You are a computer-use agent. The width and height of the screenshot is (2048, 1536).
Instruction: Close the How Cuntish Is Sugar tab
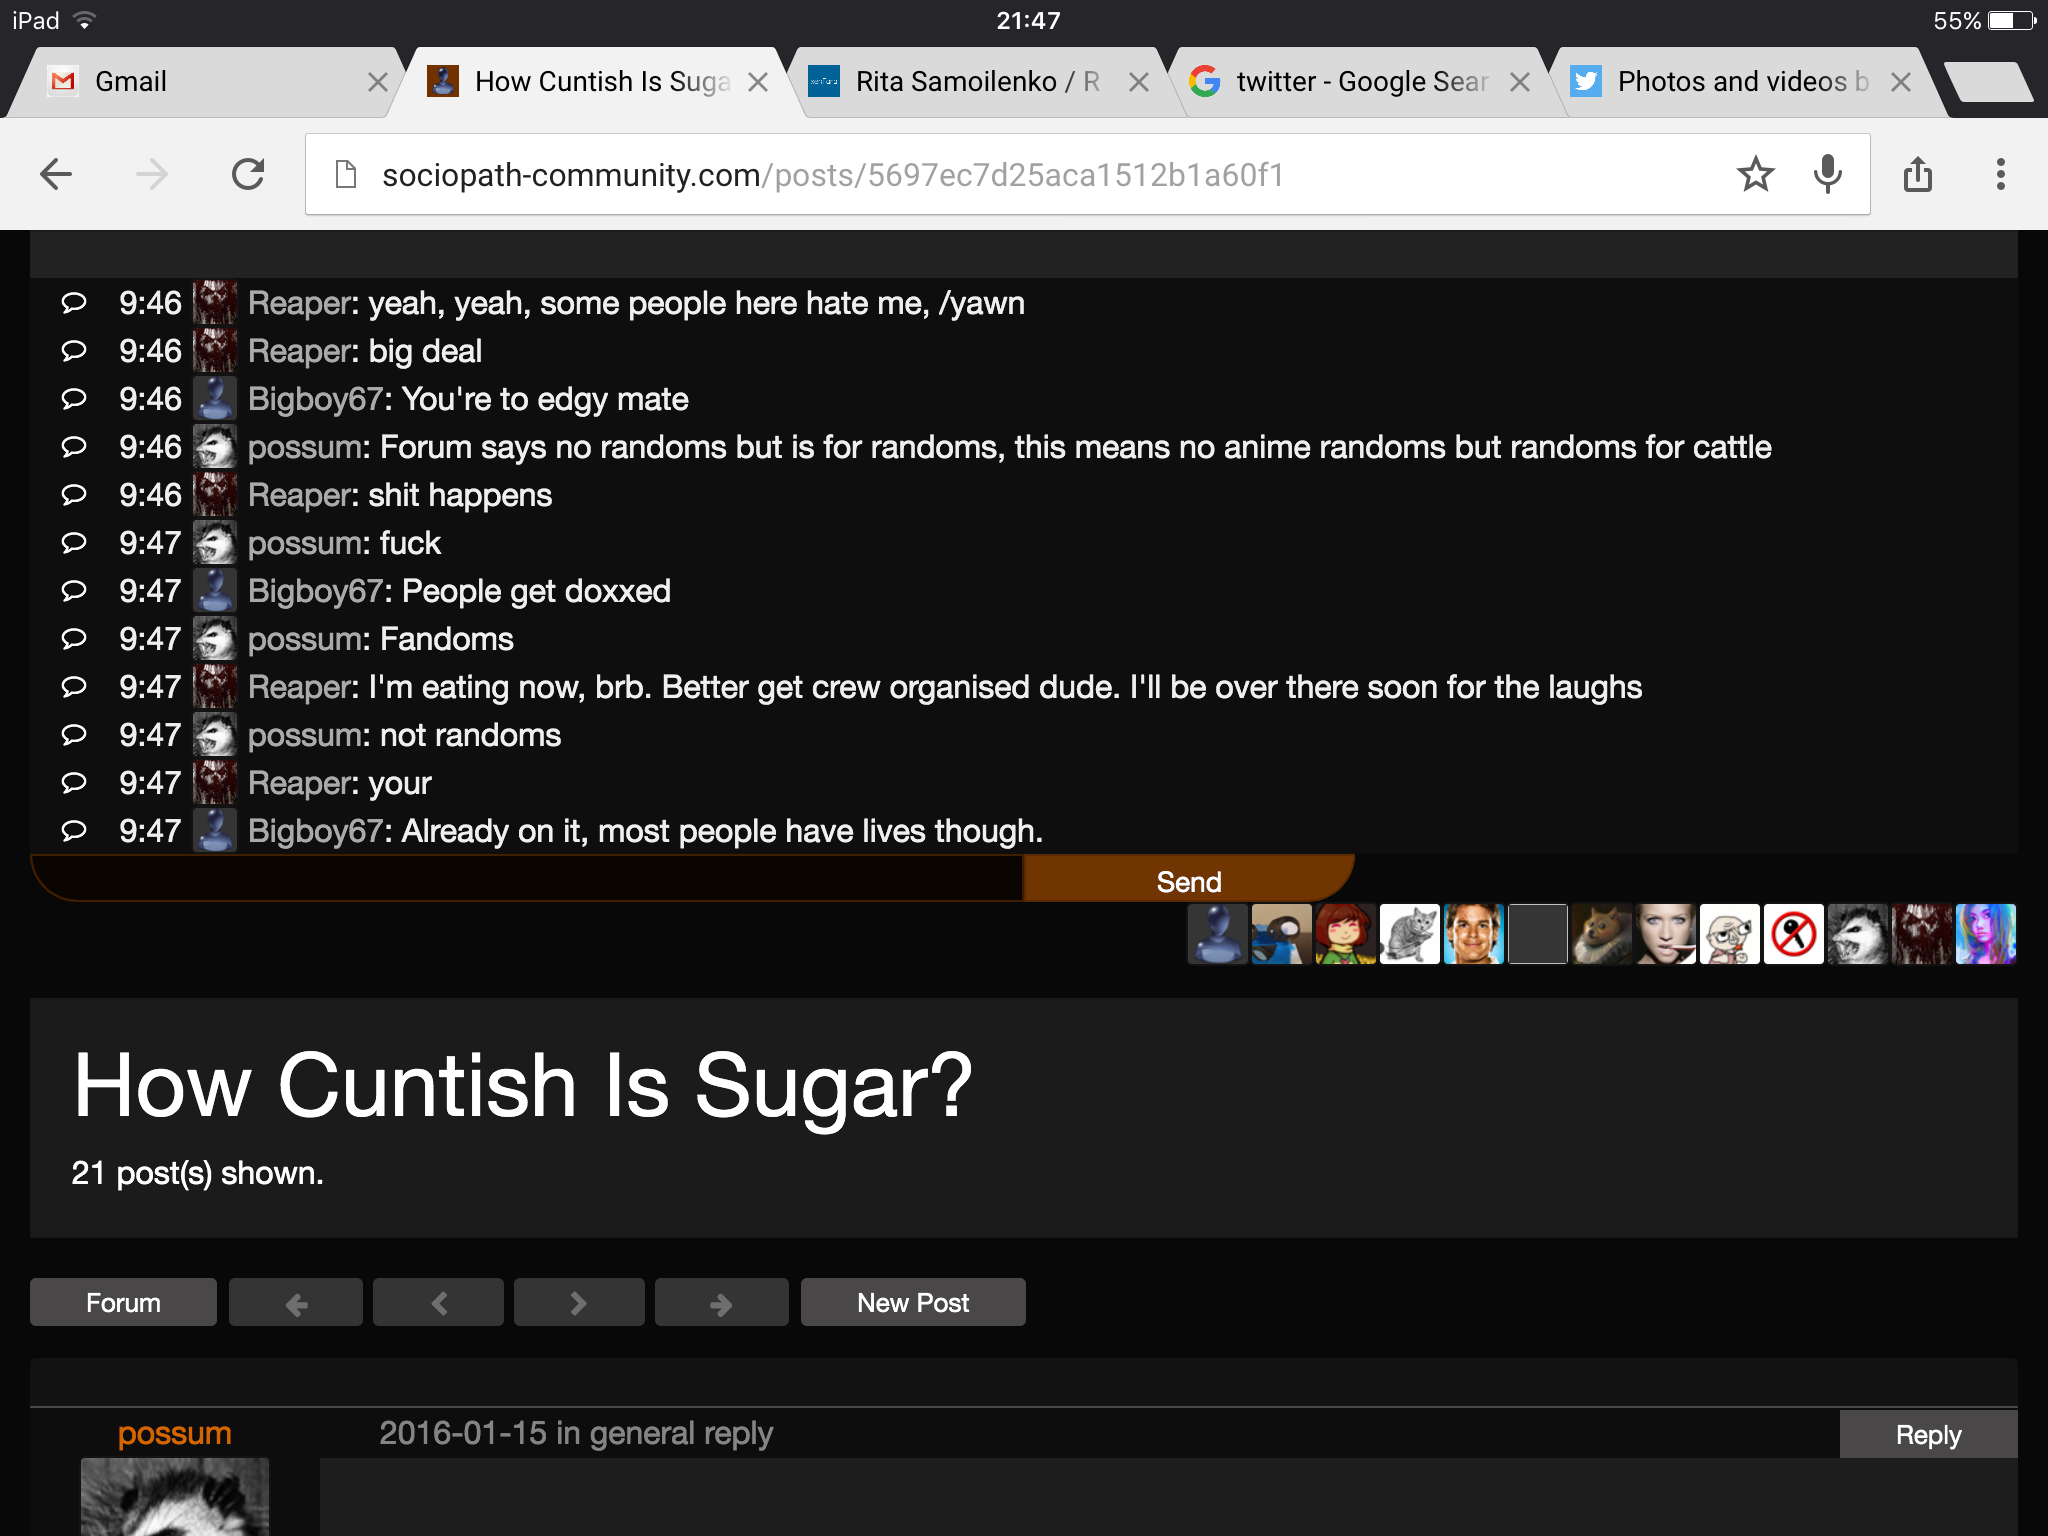758,82
